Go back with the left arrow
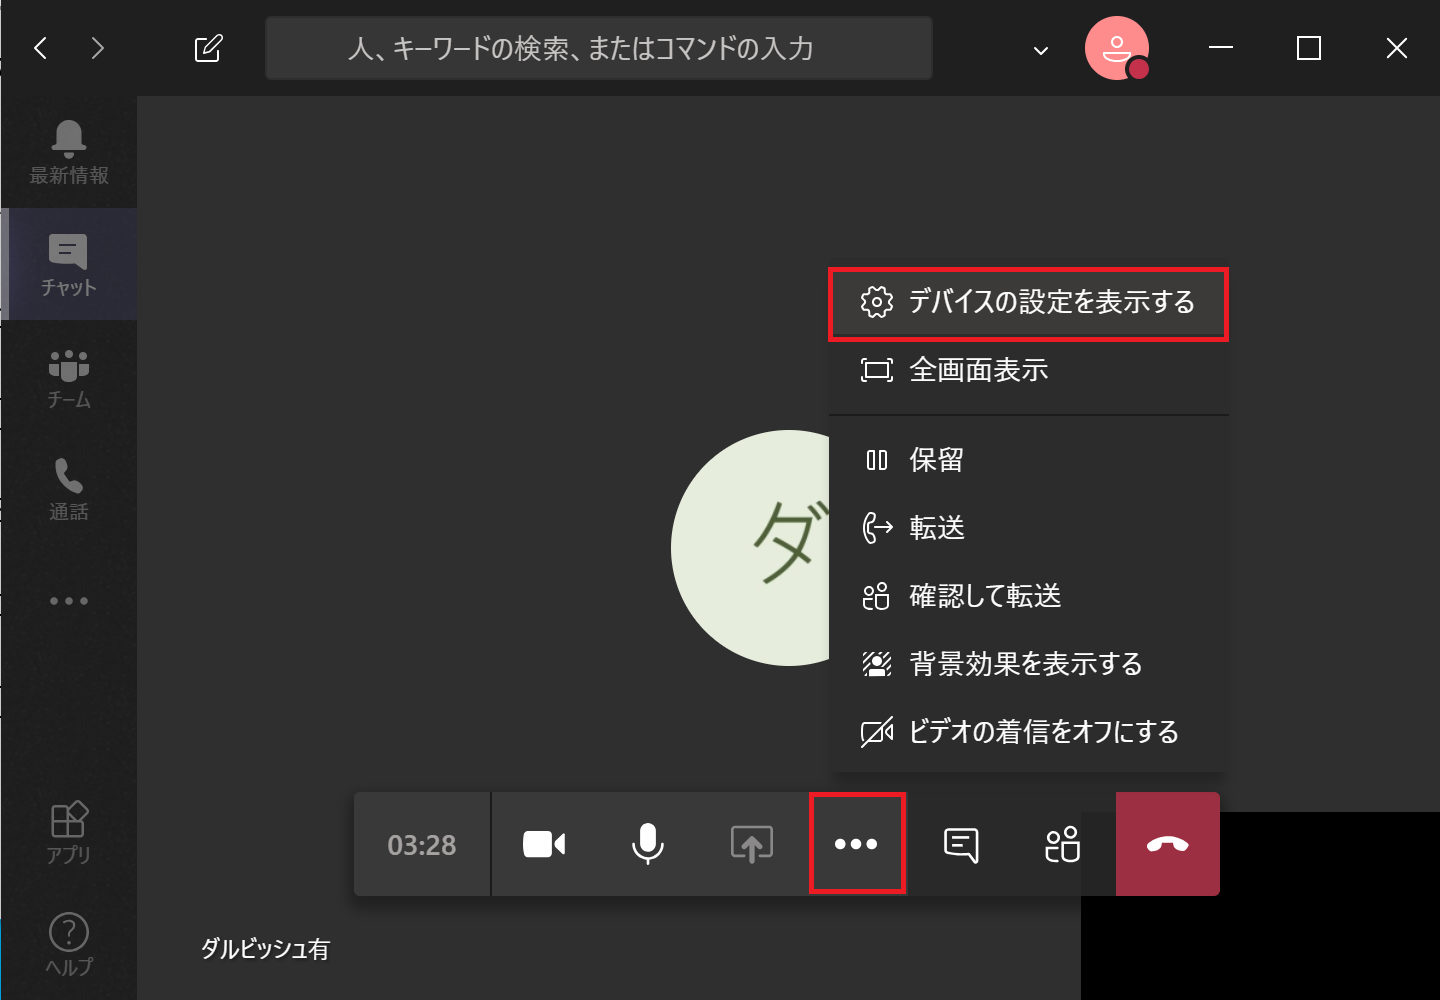 coord(41,48)
